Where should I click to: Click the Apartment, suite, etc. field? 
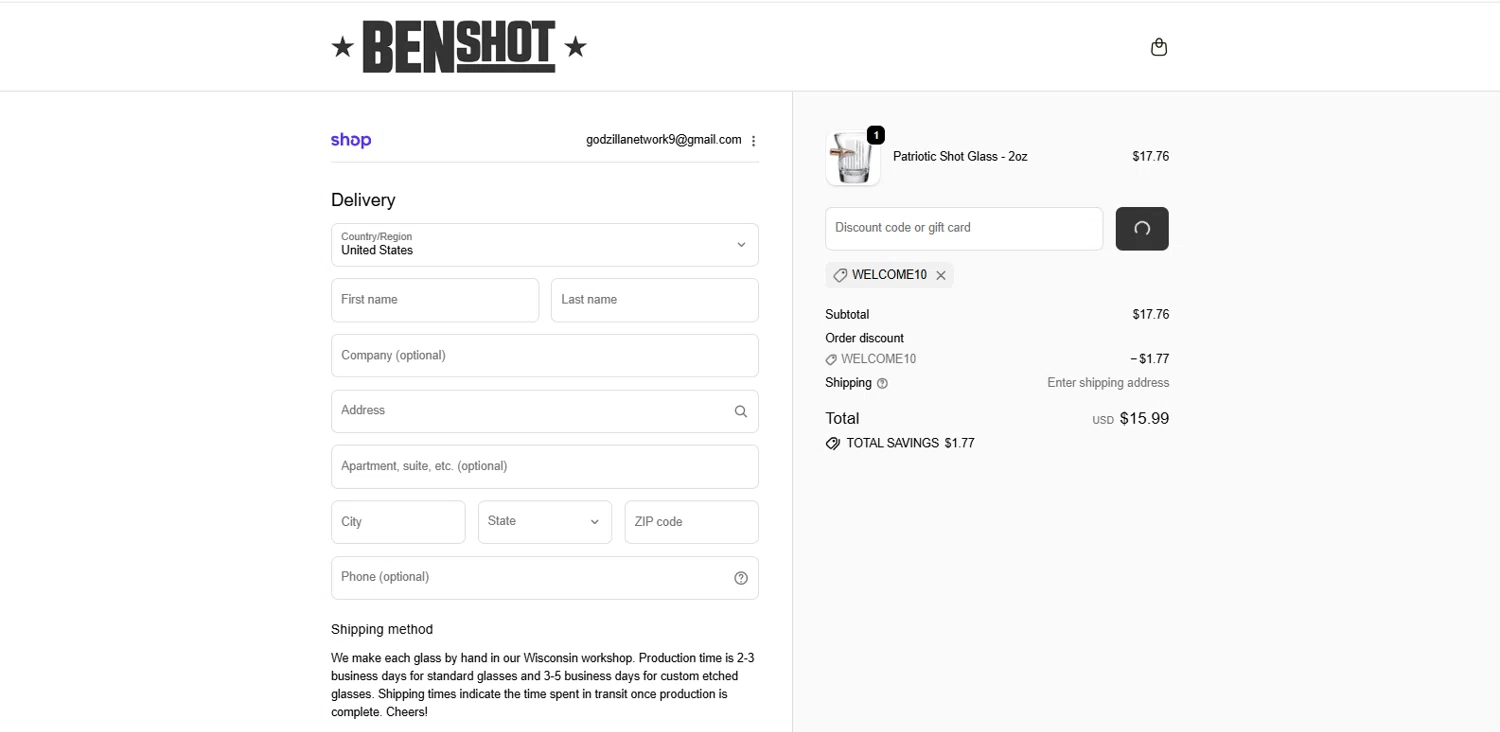[545, 466]
